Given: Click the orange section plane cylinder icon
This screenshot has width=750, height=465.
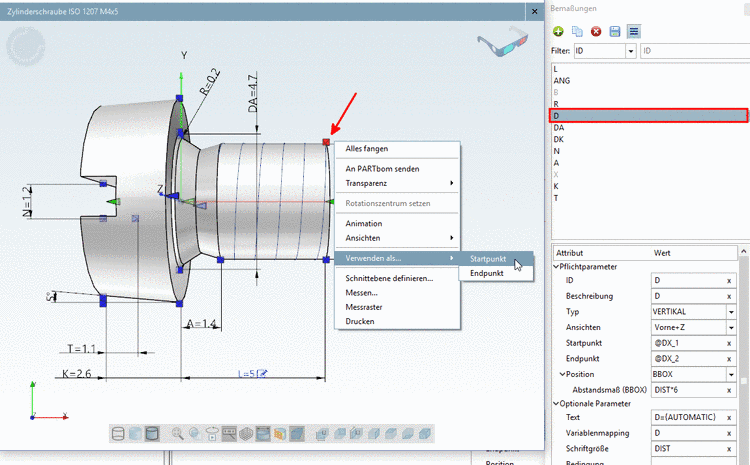Looking at the screenshot, I should (279, 434).
